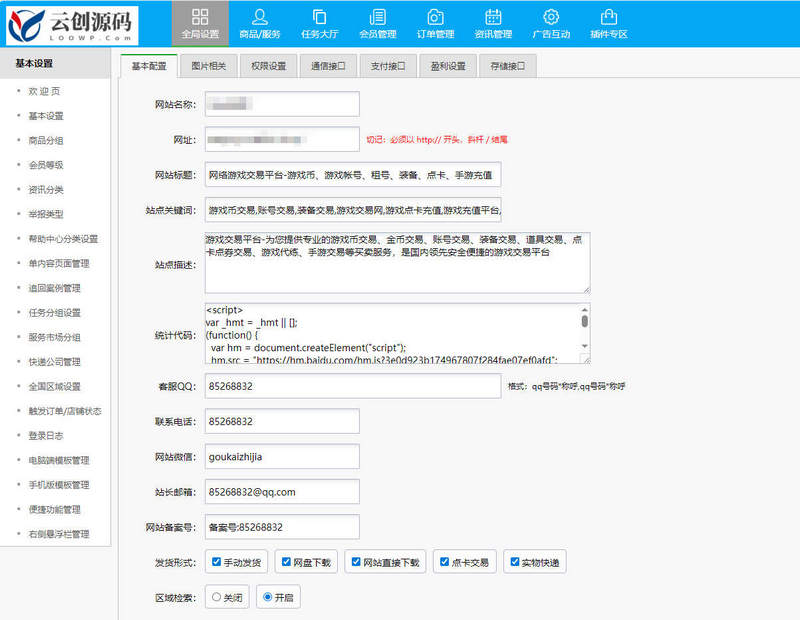
Task: Open 会员等级 in the sidebar
Action: click(46, 165)
